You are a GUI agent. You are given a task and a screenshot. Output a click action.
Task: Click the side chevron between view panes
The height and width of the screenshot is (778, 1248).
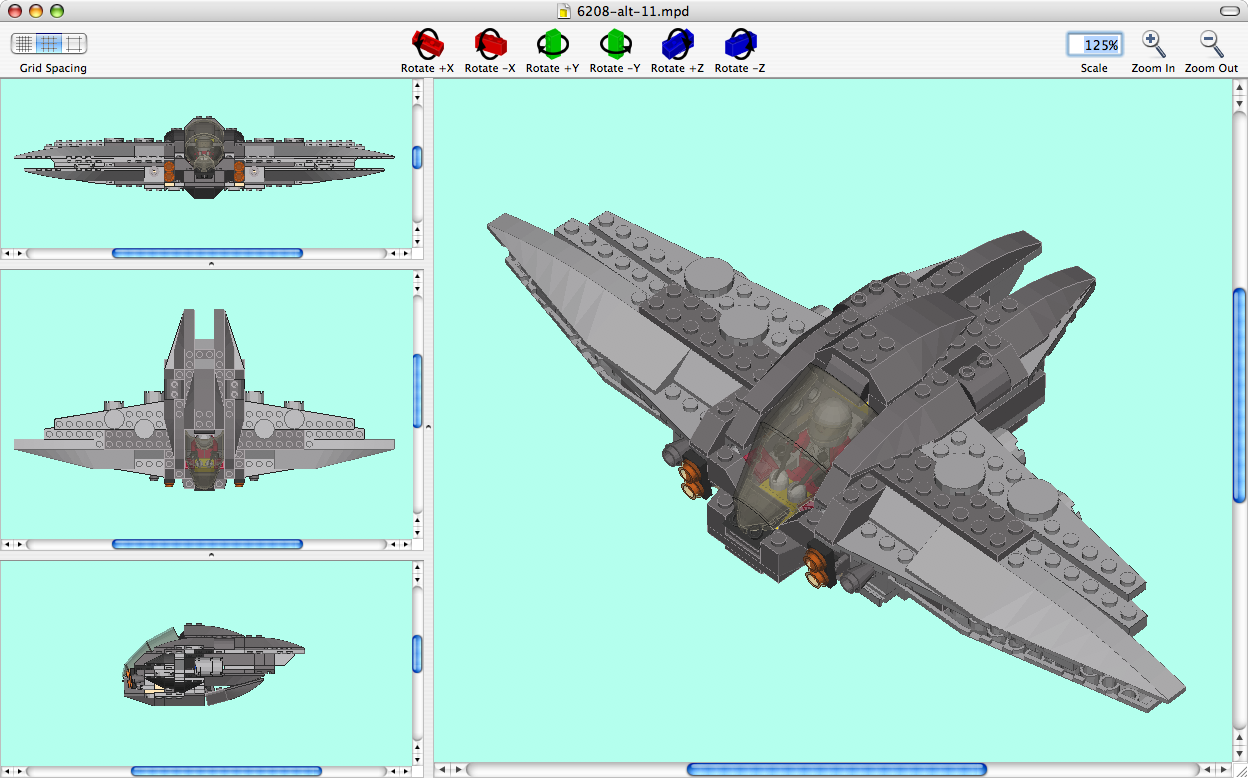tap(427, 425)
